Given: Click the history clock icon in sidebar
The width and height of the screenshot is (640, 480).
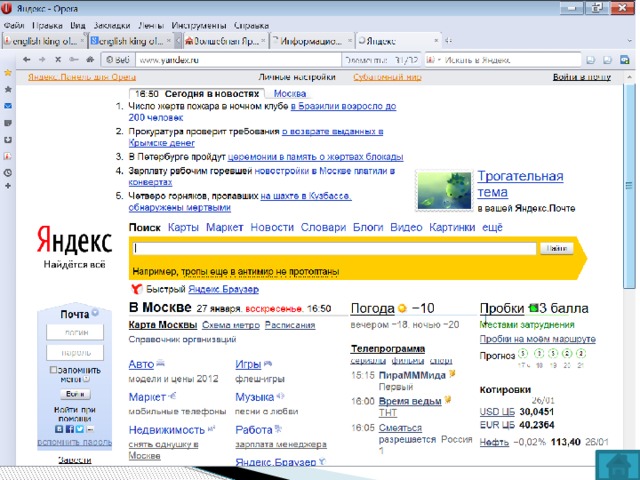Looking at the screenshot, I should tap(8, 173).
